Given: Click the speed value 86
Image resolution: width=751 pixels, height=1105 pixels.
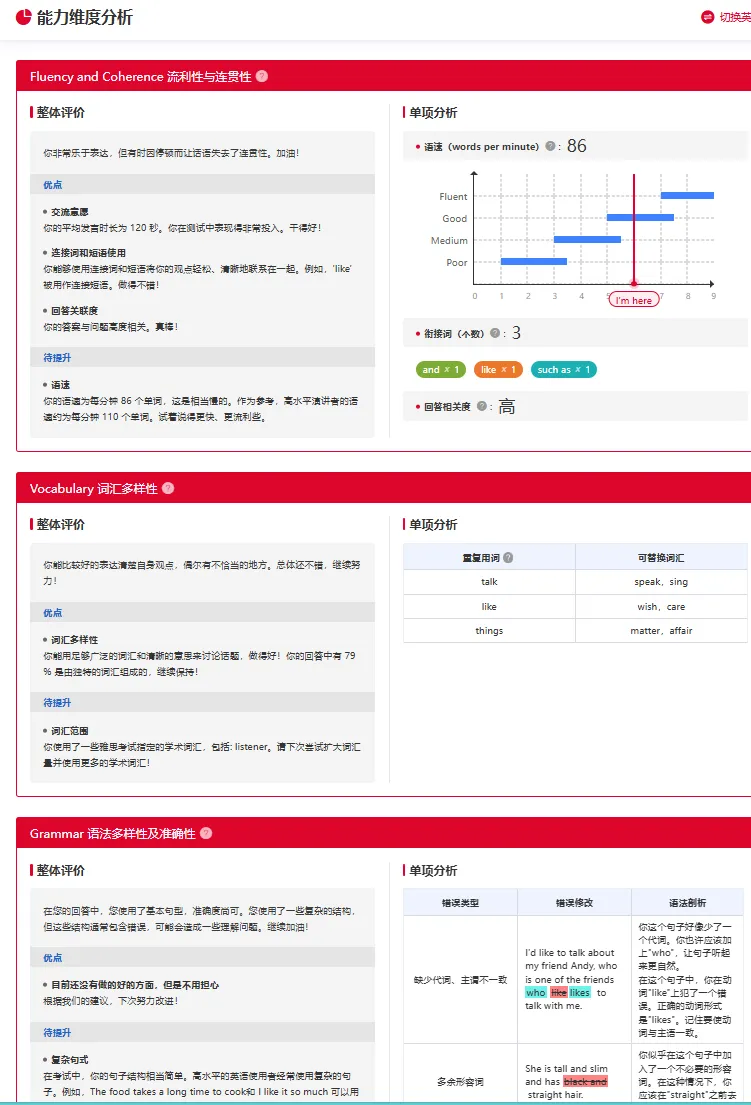Looking at the screenshot, I should coord(576,146).
